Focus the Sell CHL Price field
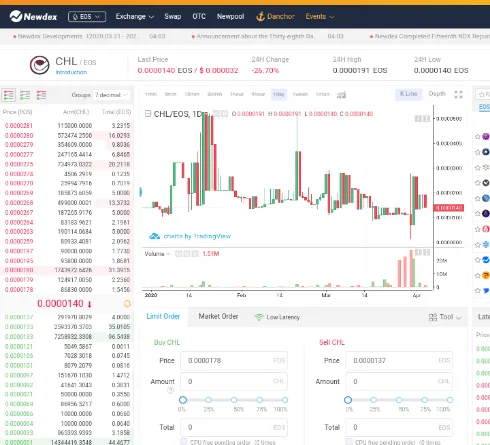 [x=399, y=360]
